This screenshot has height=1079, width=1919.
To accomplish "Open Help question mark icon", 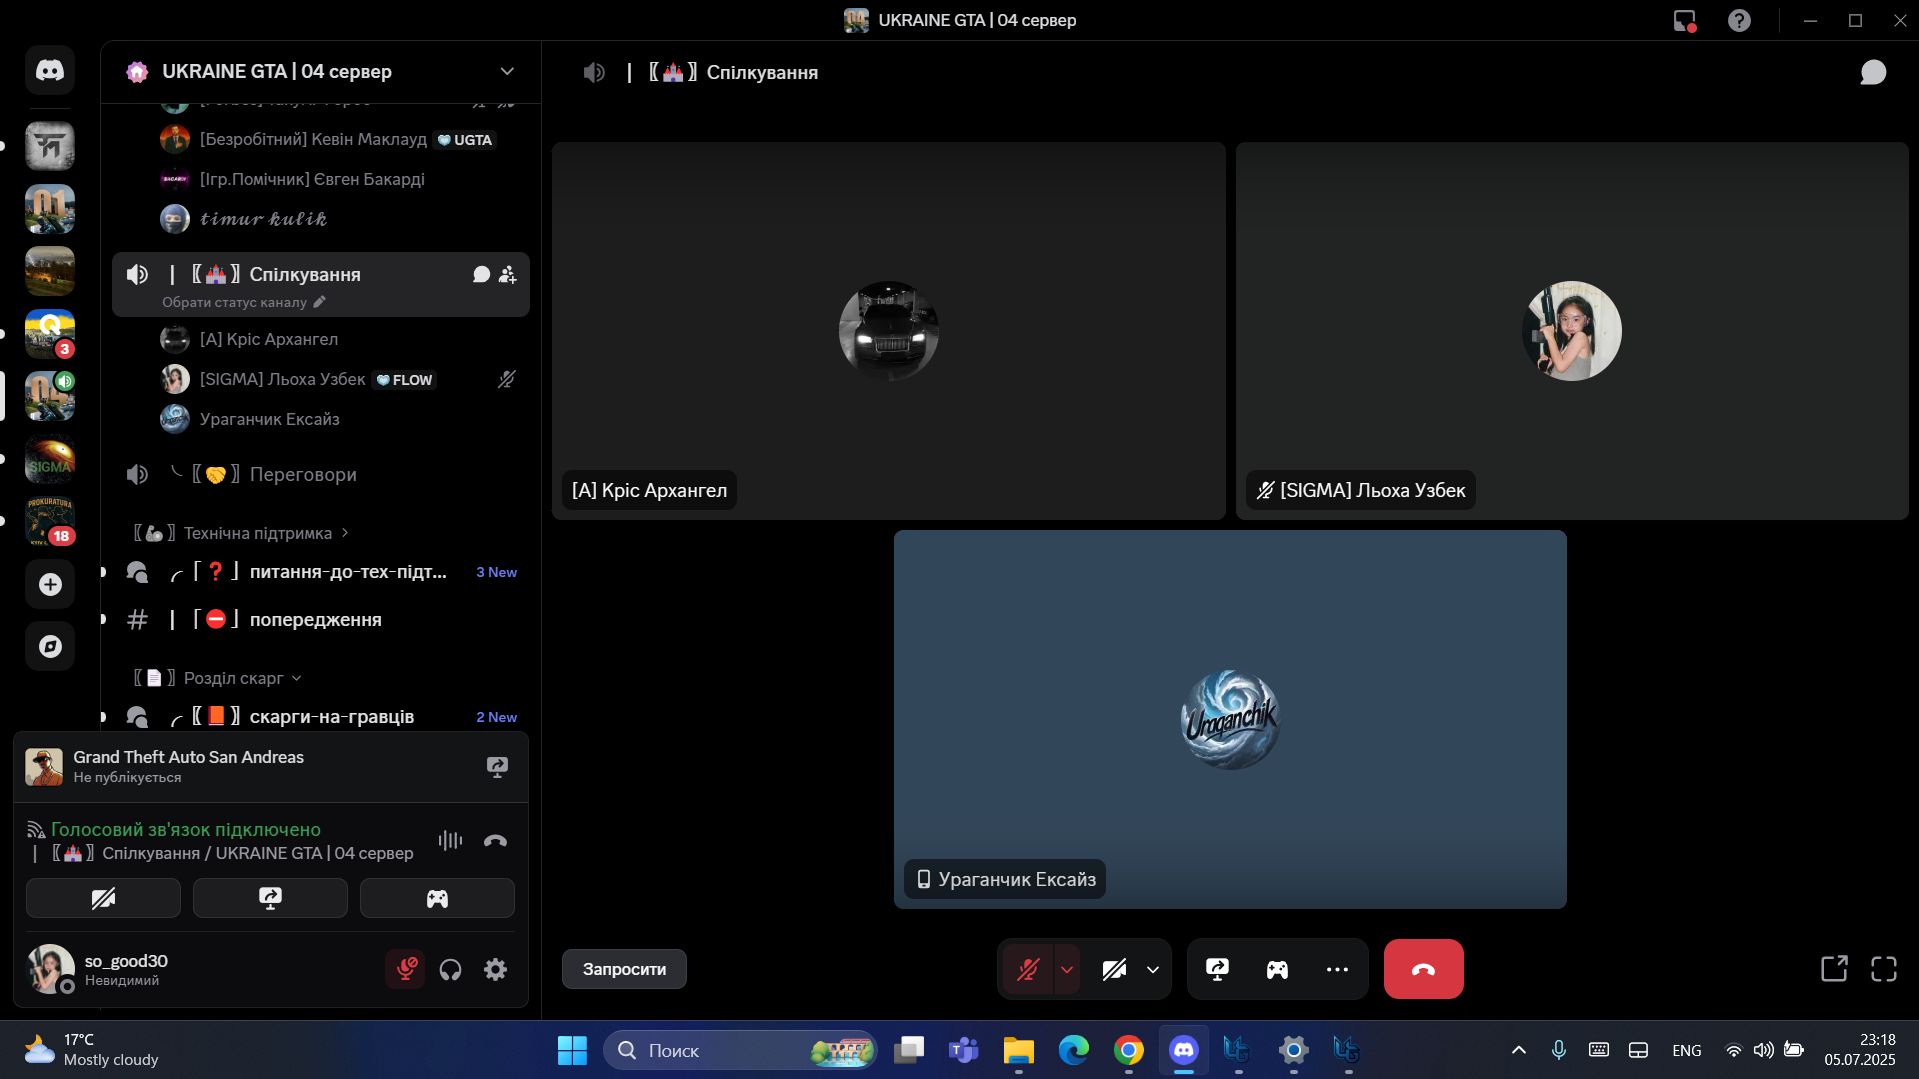I will (x=1739, y=20).
